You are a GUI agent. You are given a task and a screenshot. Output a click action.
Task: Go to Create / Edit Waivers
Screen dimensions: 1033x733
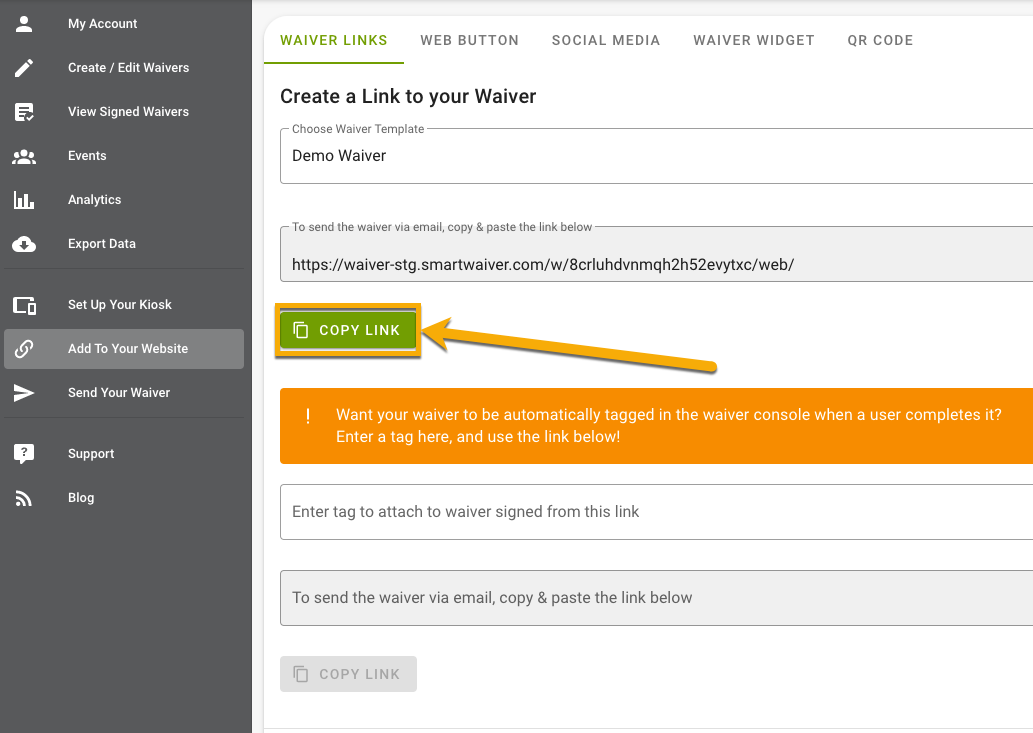(124, 68)
